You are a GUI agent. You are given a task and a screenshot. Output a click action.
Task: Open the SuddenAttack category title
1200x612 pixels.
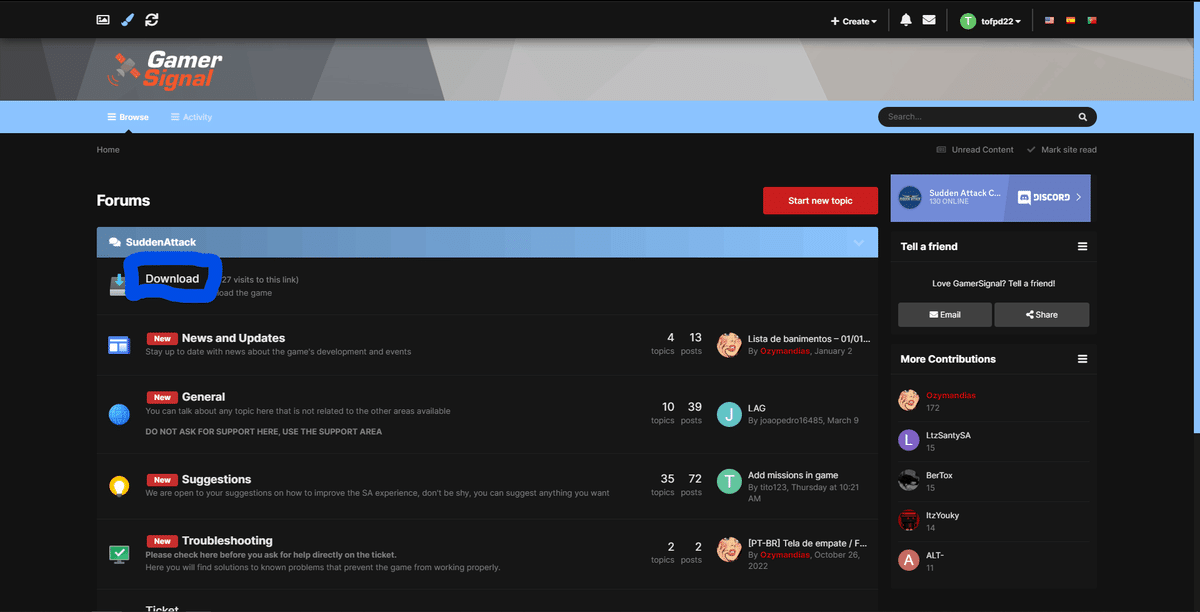(x=161, y=242)
